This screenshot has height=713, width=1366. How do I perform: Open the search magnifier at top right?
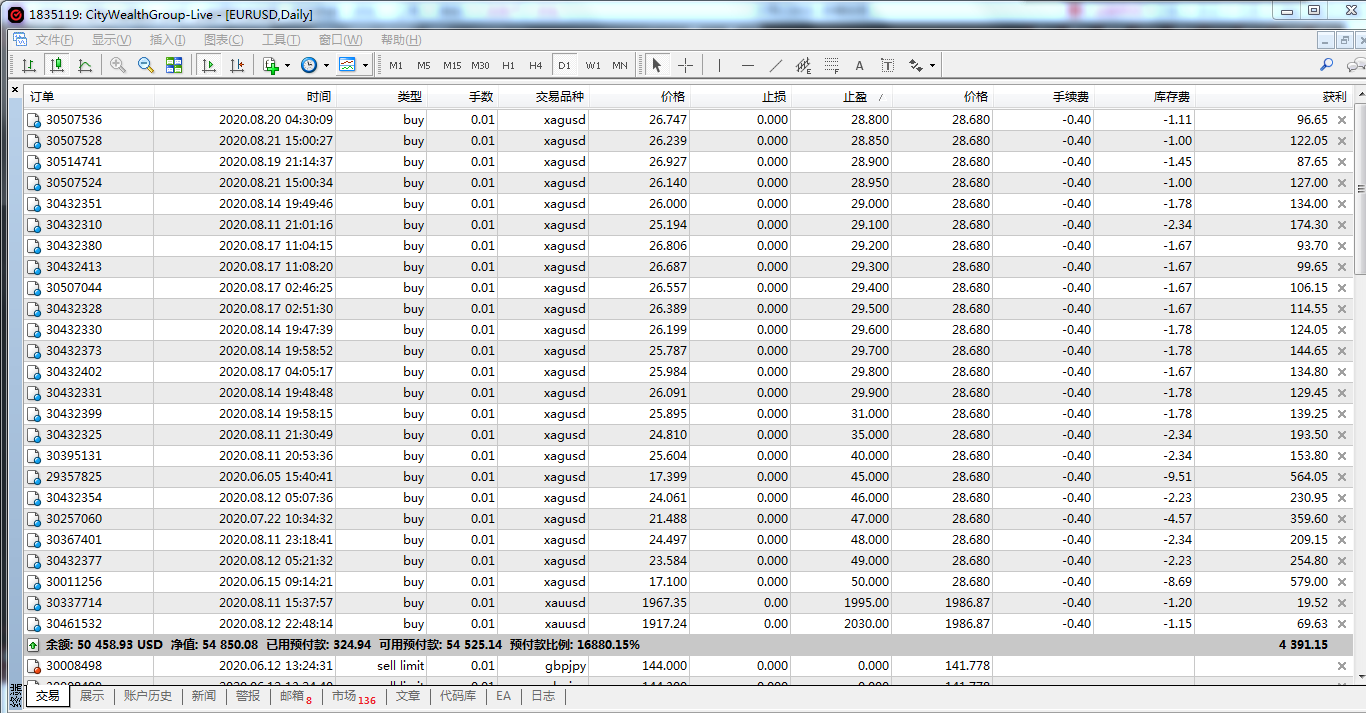click(1326, 65)
